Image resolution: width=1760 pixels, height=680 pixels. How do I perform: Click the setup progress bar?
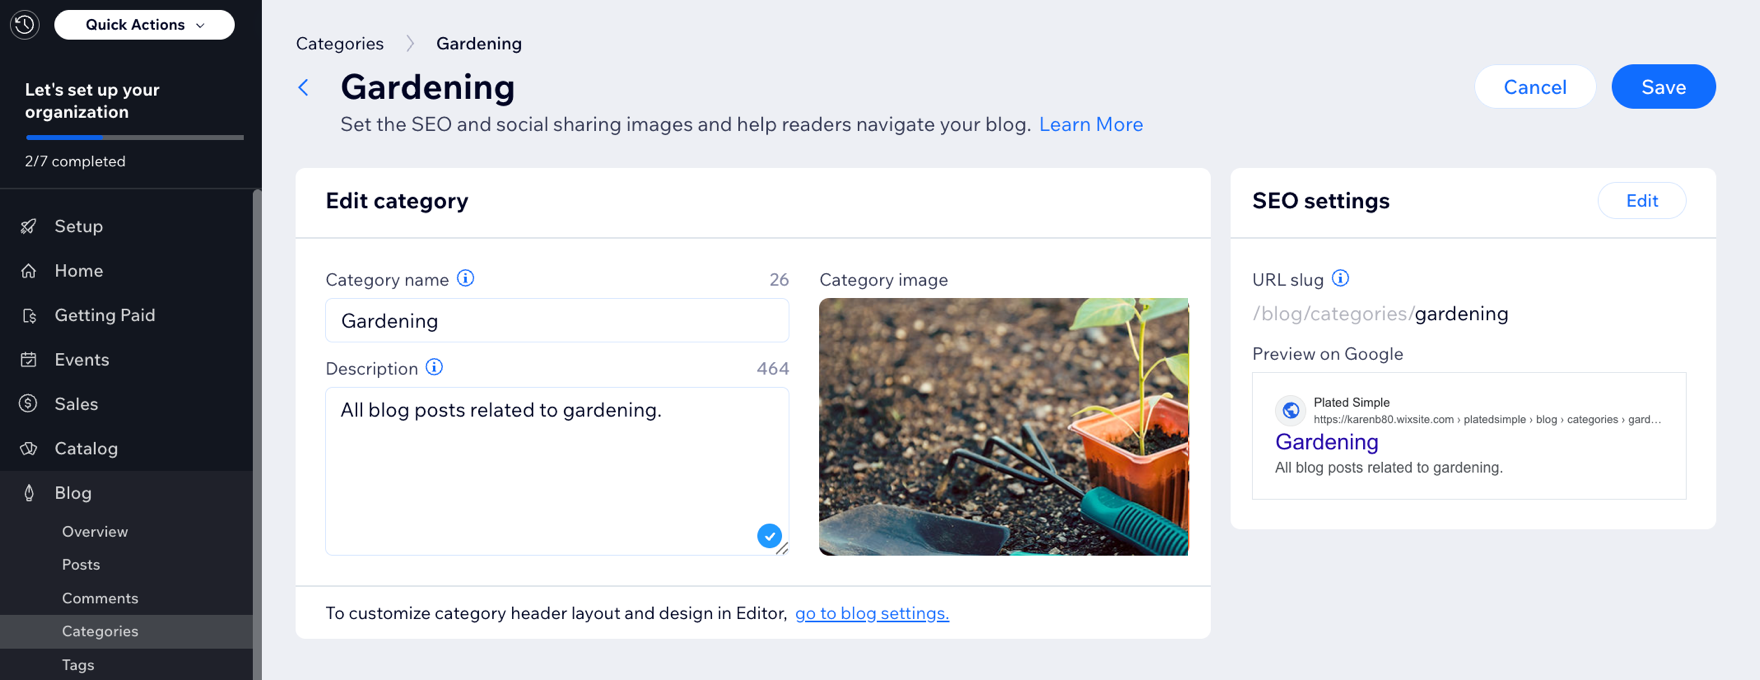[134, 137]
